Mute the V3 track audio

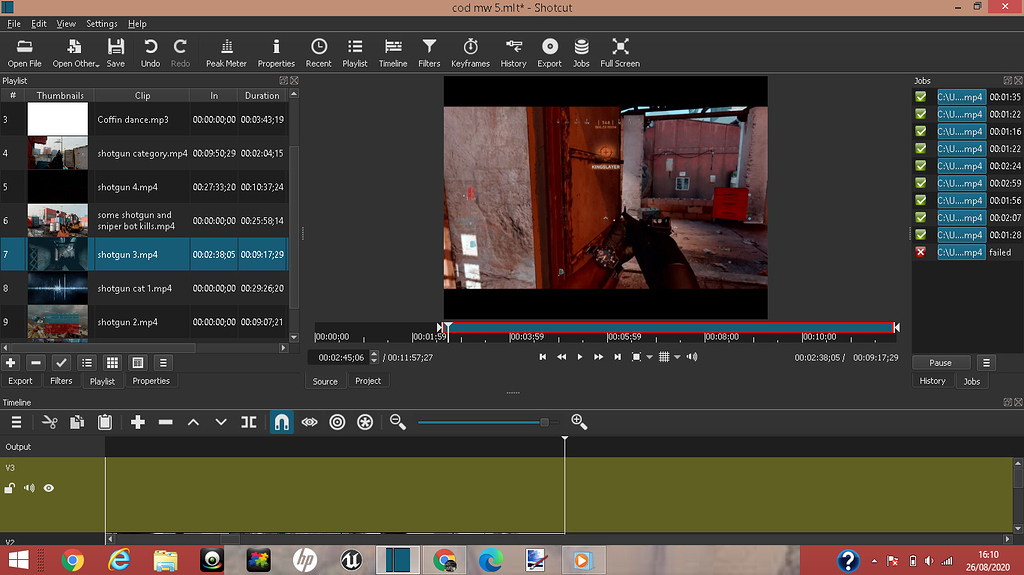29,488
